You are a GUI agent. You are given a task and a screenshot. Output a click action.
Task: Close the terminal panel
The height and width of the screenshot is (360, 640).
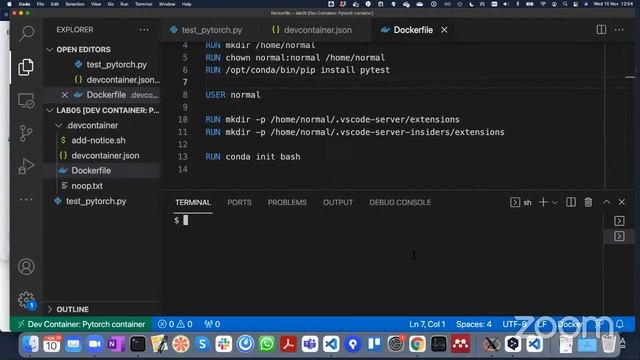coord(622,202)
